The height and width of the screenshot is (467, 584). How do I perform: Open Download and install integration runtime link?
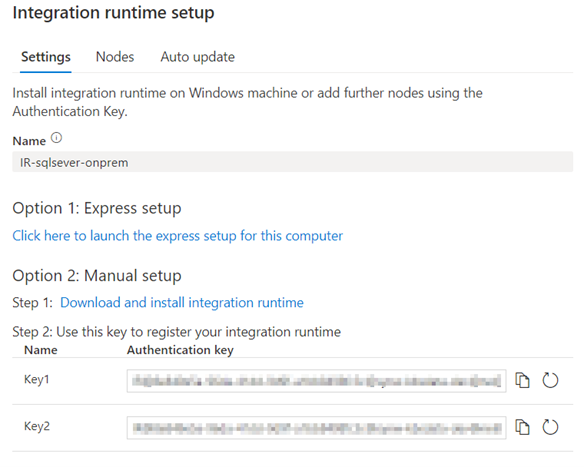click(x=182, y=302)
